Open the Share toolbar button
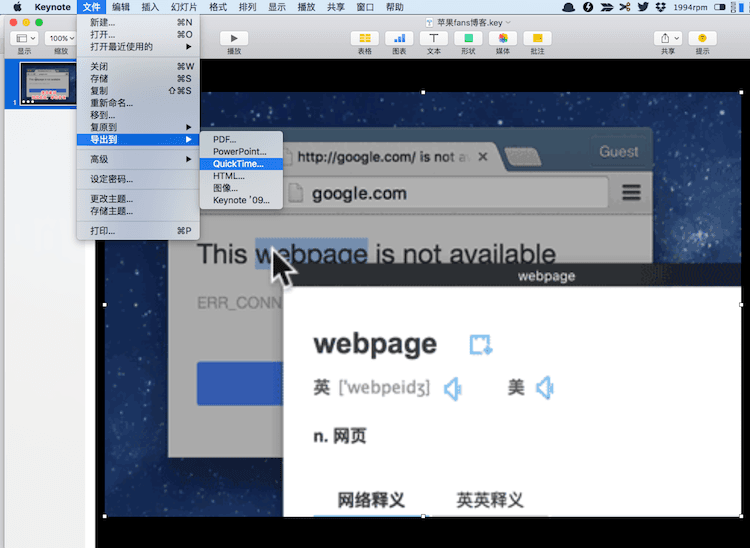Screen dimensions: 750x548 coord(668,38)
